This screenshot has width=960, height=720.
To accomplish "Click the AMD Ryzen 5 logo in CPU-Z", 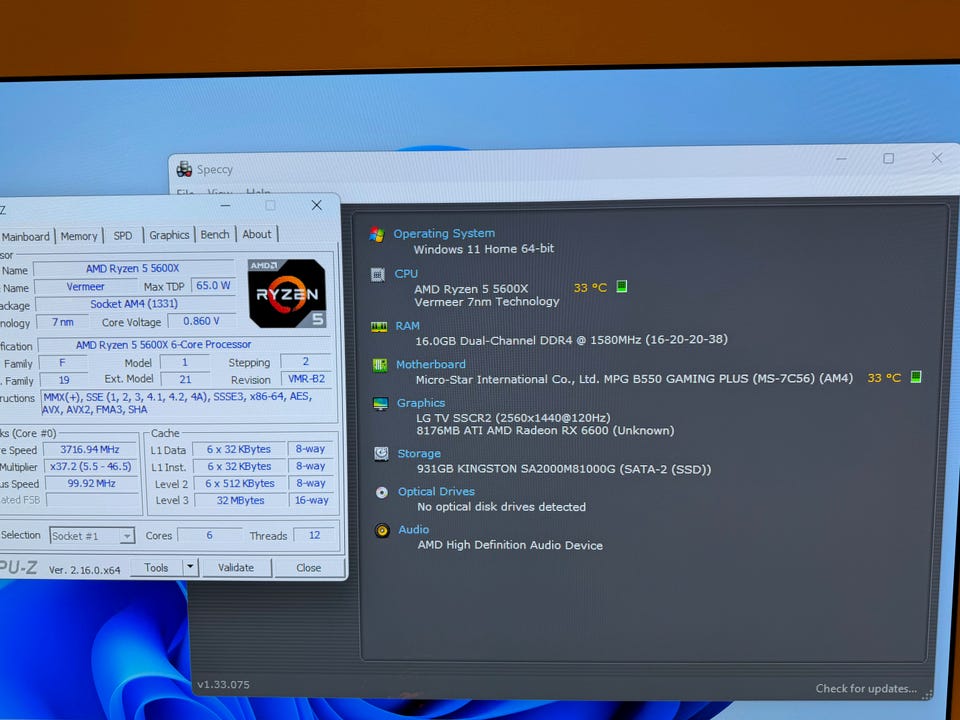I will click(287, 293).
